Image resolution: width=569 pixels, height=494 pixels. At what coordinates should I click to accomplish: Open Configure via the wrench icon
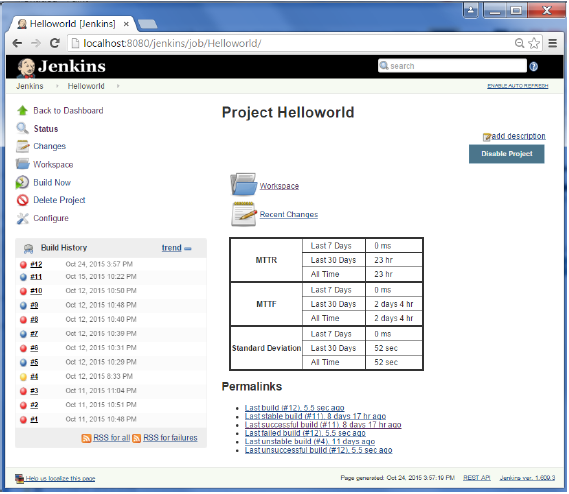(x=22, y=219)
